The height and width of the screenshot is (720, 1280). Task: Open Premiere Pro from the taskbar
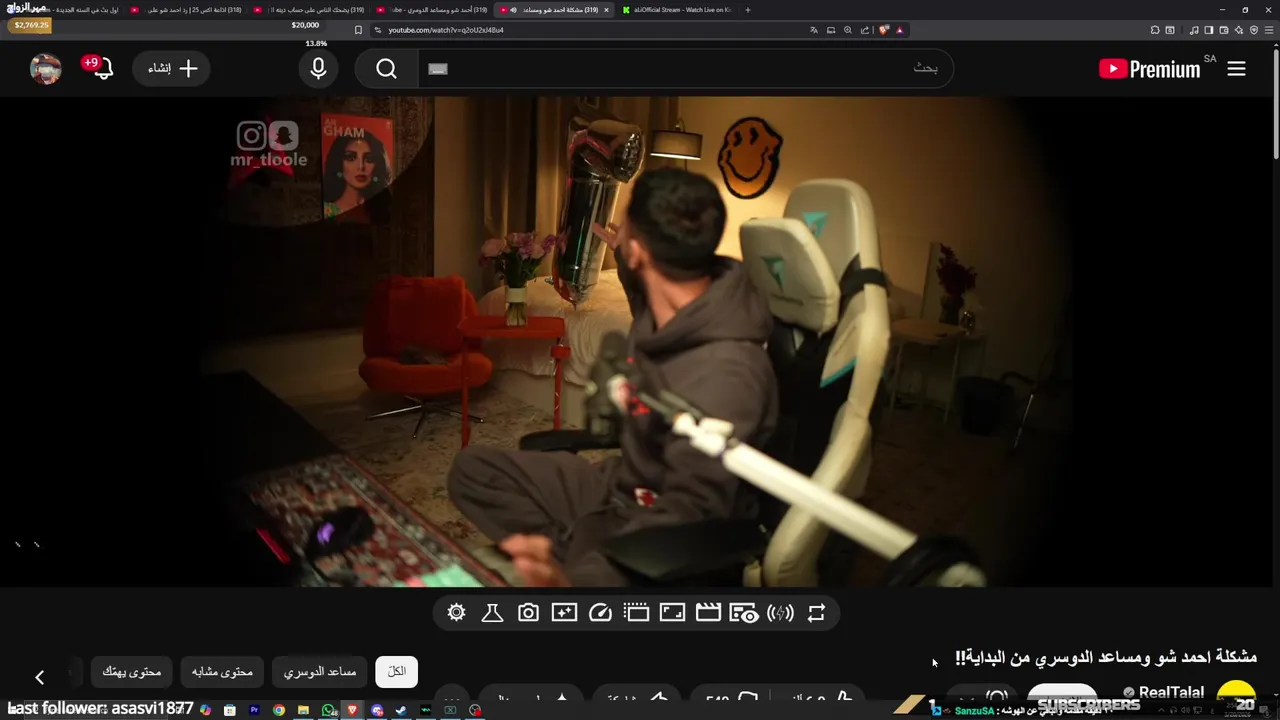click(x=254, y=710)
